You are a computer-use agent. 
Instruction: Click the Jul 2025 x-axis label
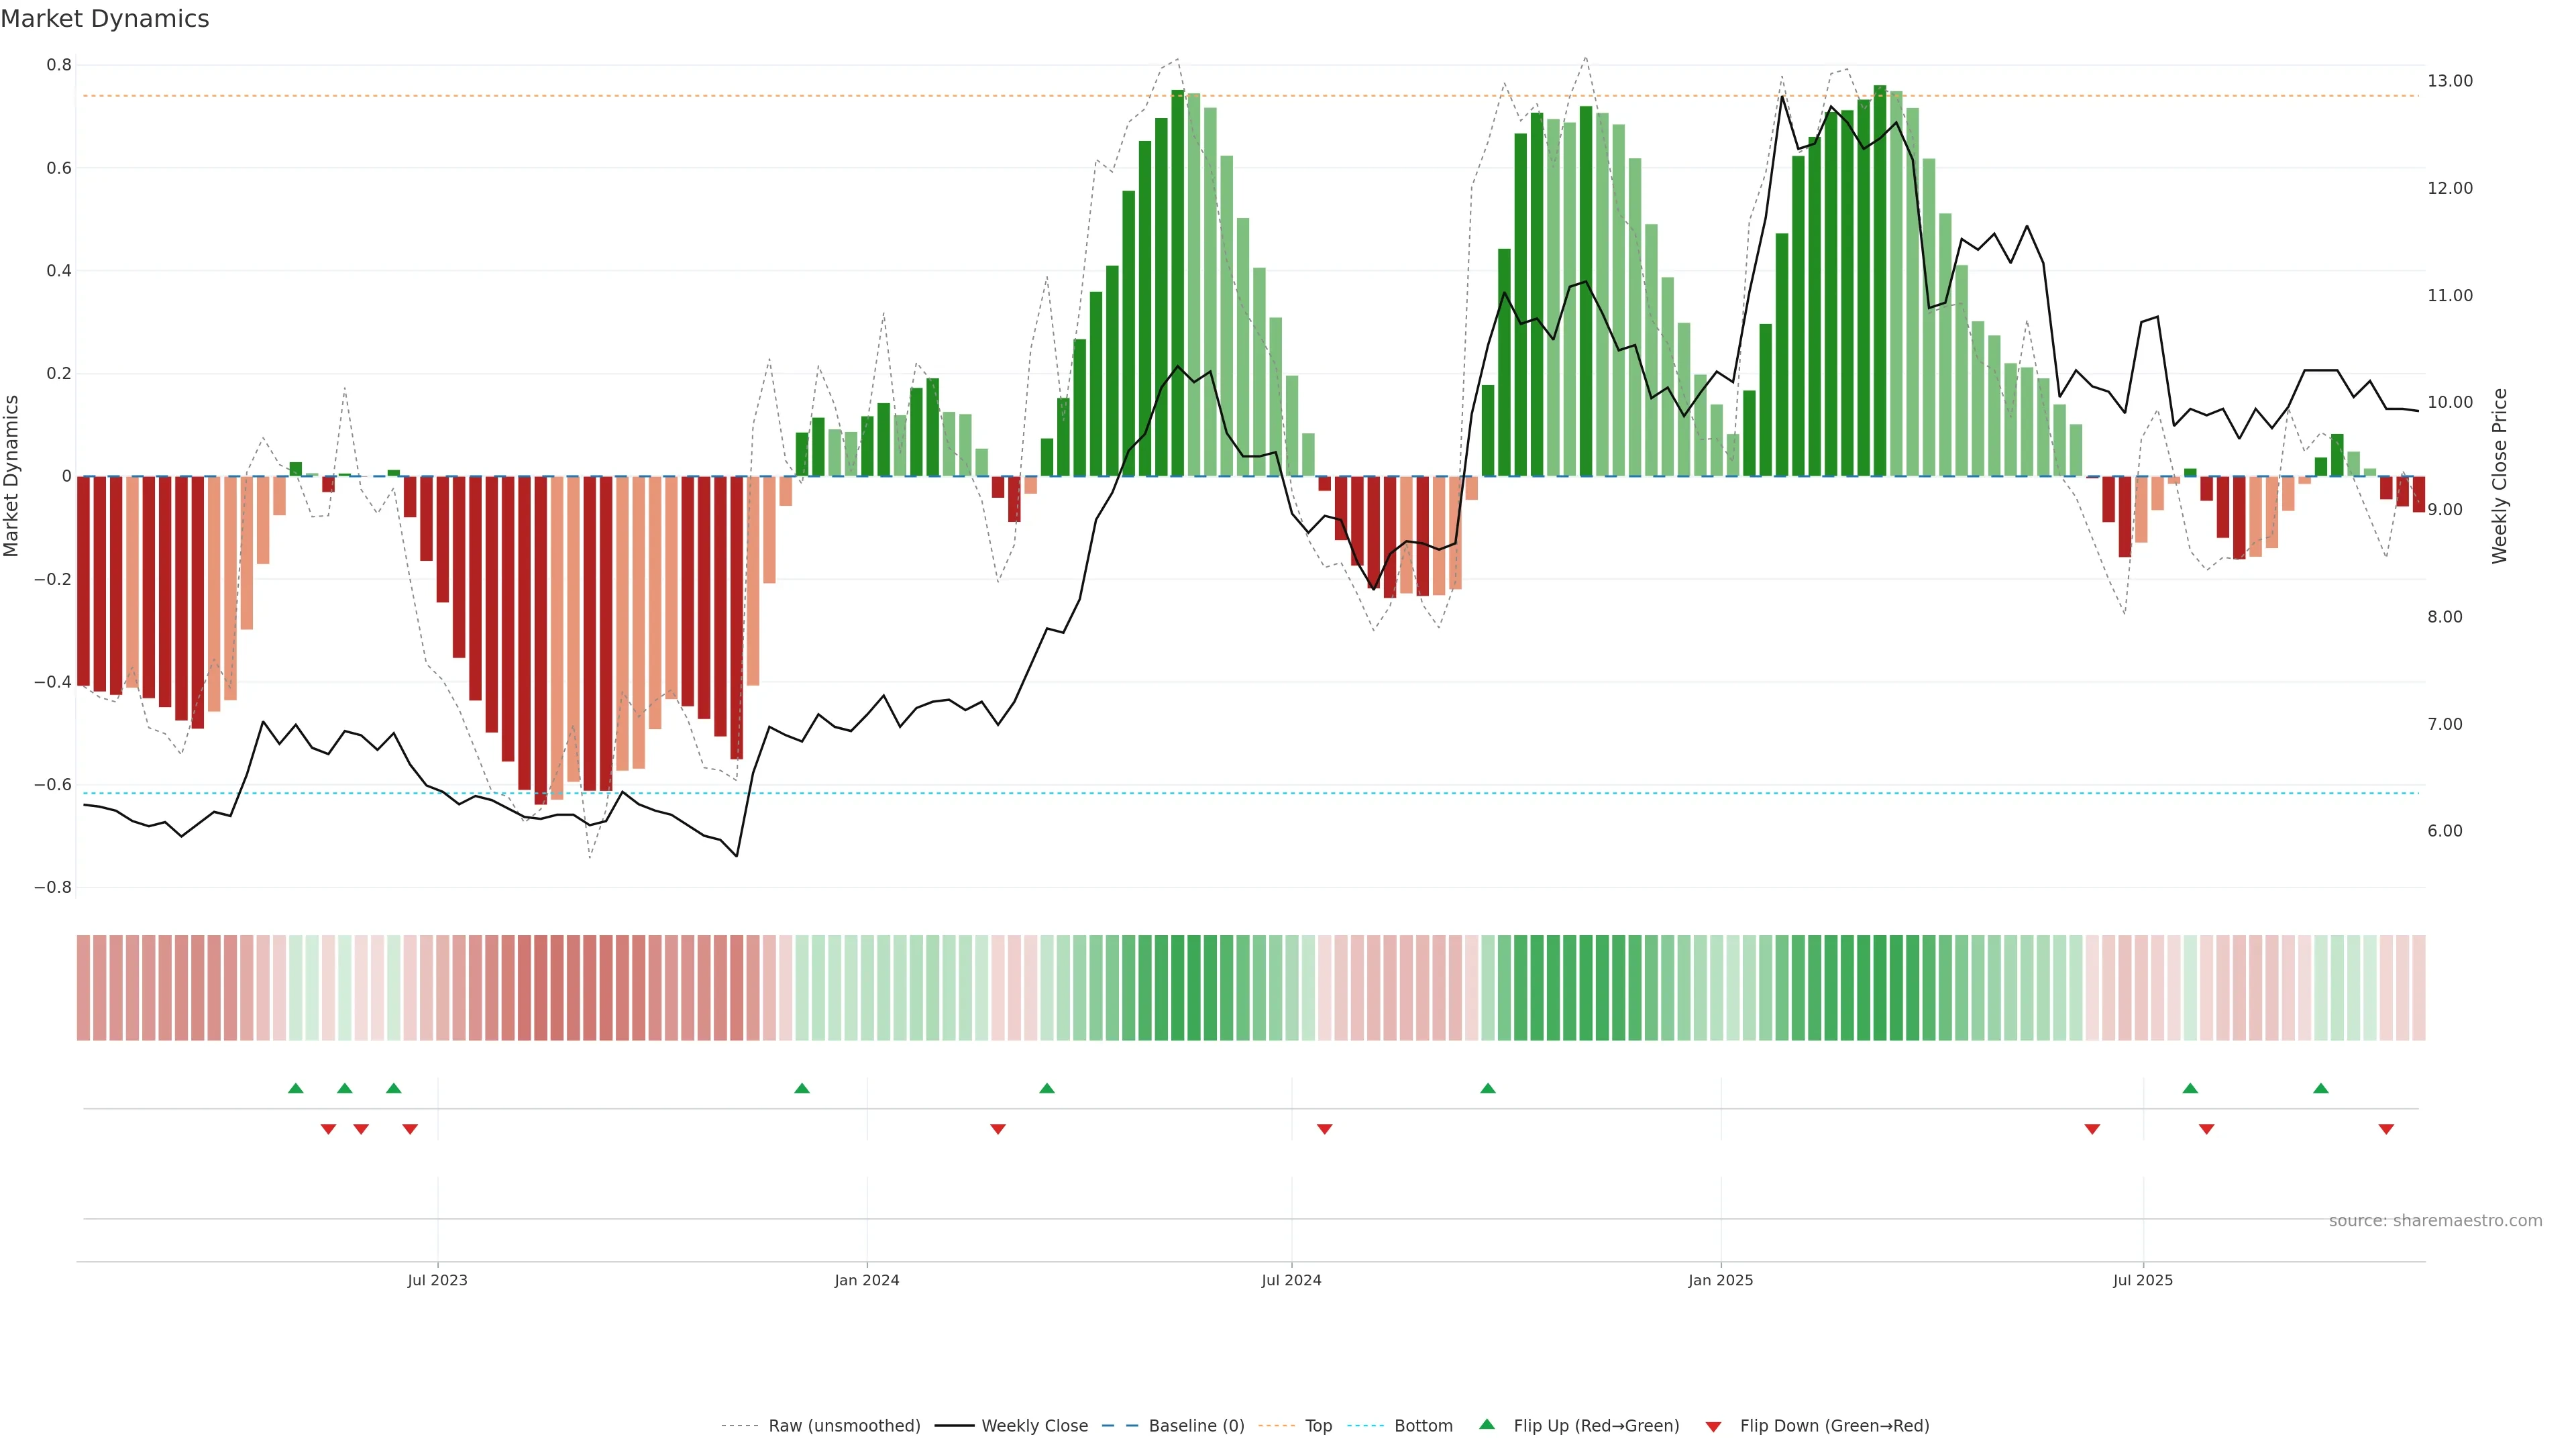pos(2143,1280)
